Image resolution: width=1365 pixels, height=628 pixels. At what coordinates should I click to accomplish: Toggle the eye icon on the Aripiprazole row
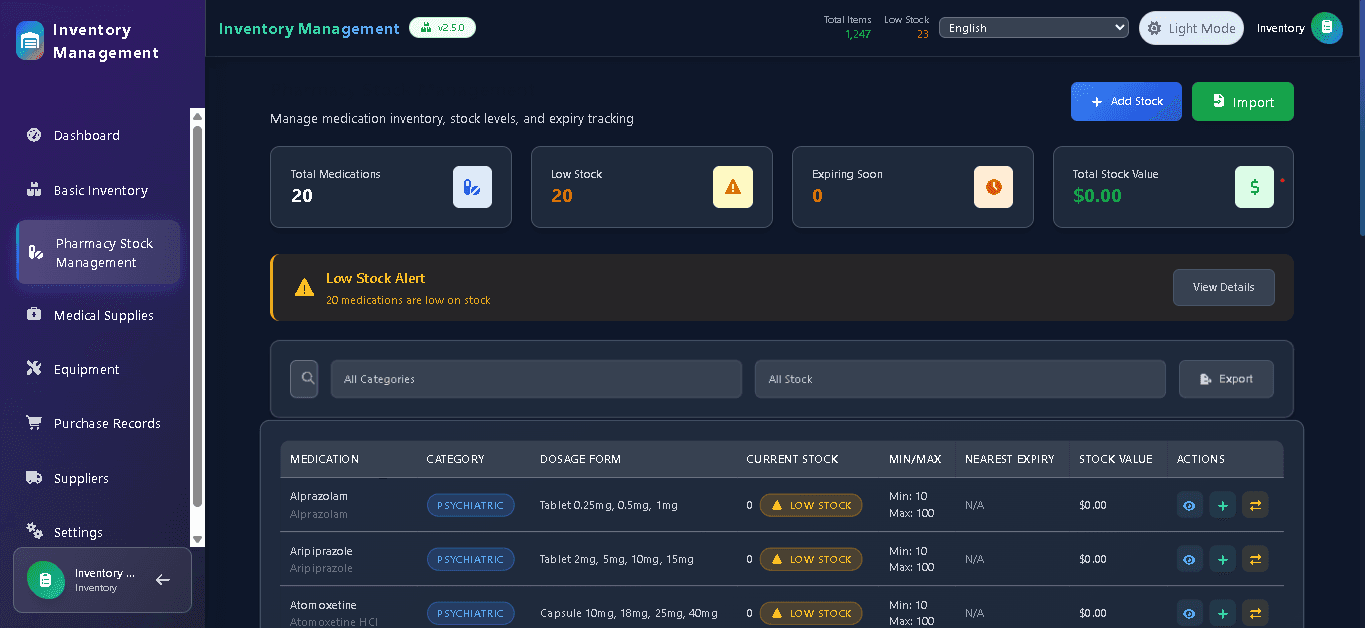click(x=1189, y=559)
